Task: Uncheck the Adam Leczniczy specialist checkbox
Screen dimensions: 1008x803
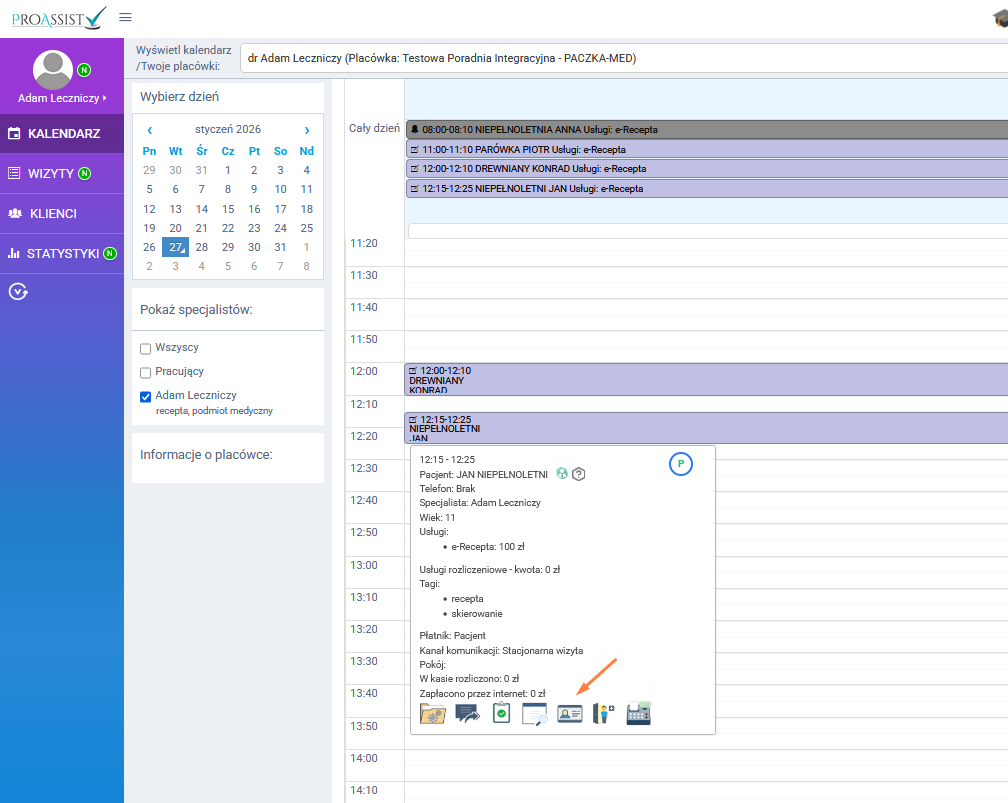Action: click(x=146, y=396)
